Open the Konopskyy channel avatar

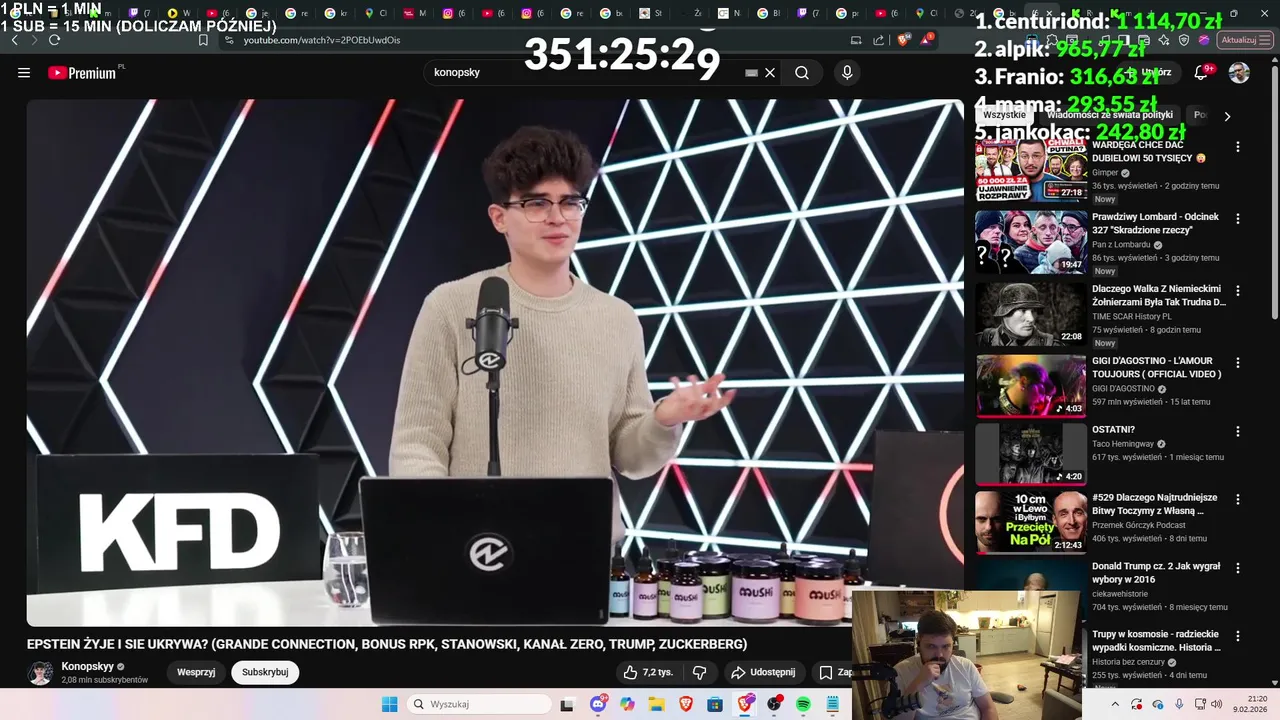(x=40, y=673)
